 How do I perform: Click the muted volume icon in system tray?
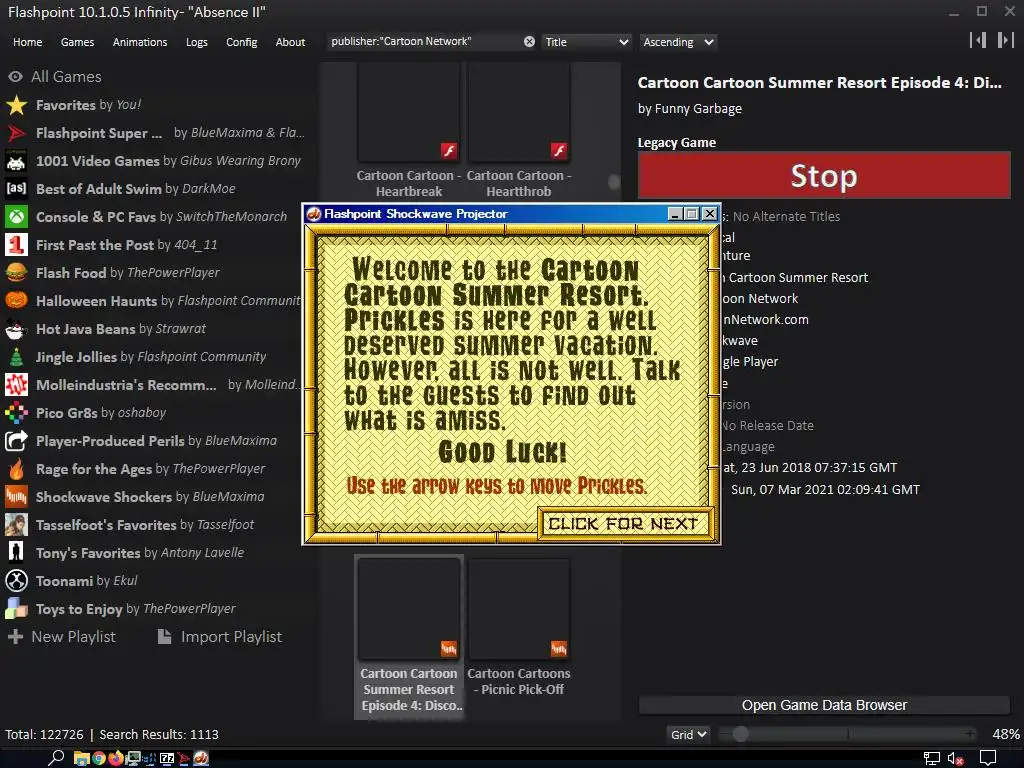[955, 759]
